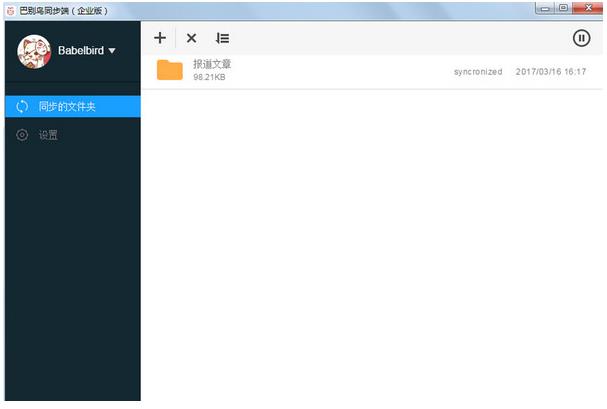607x409 pixels.
Task: Click the Babelbird user avatar picture
Action: [x=34, y=52]
